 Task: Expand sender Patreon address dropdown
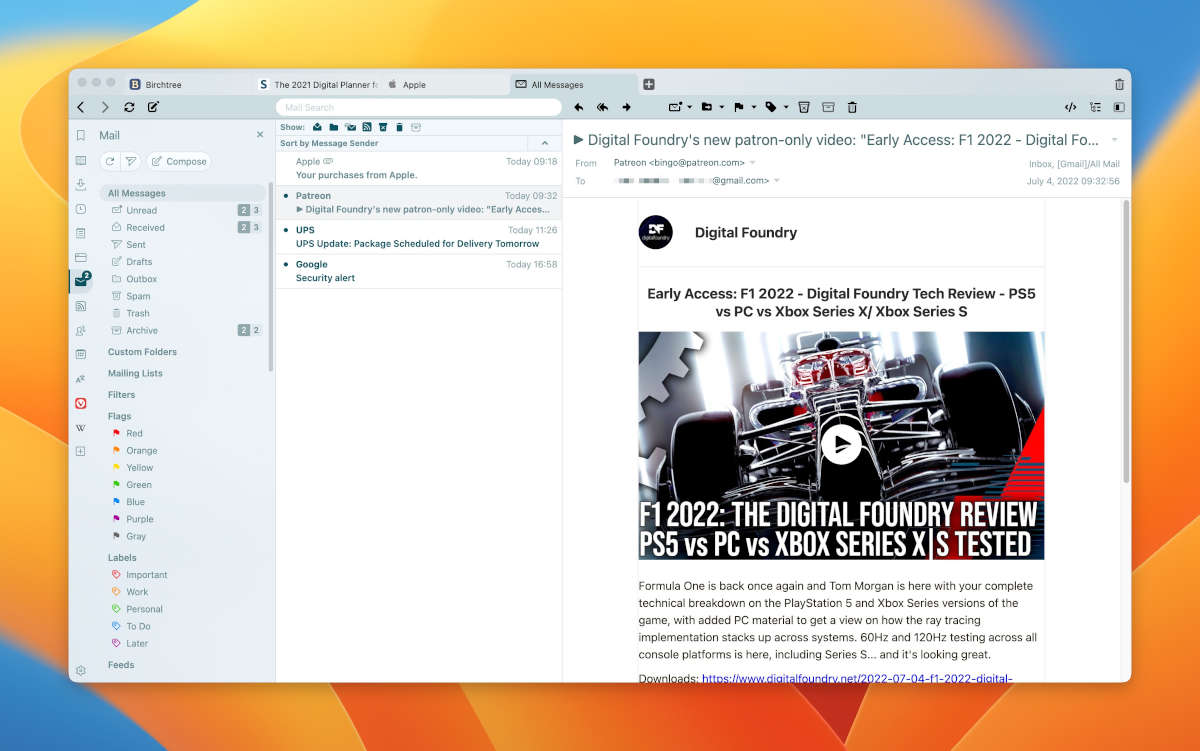[753, 163]
